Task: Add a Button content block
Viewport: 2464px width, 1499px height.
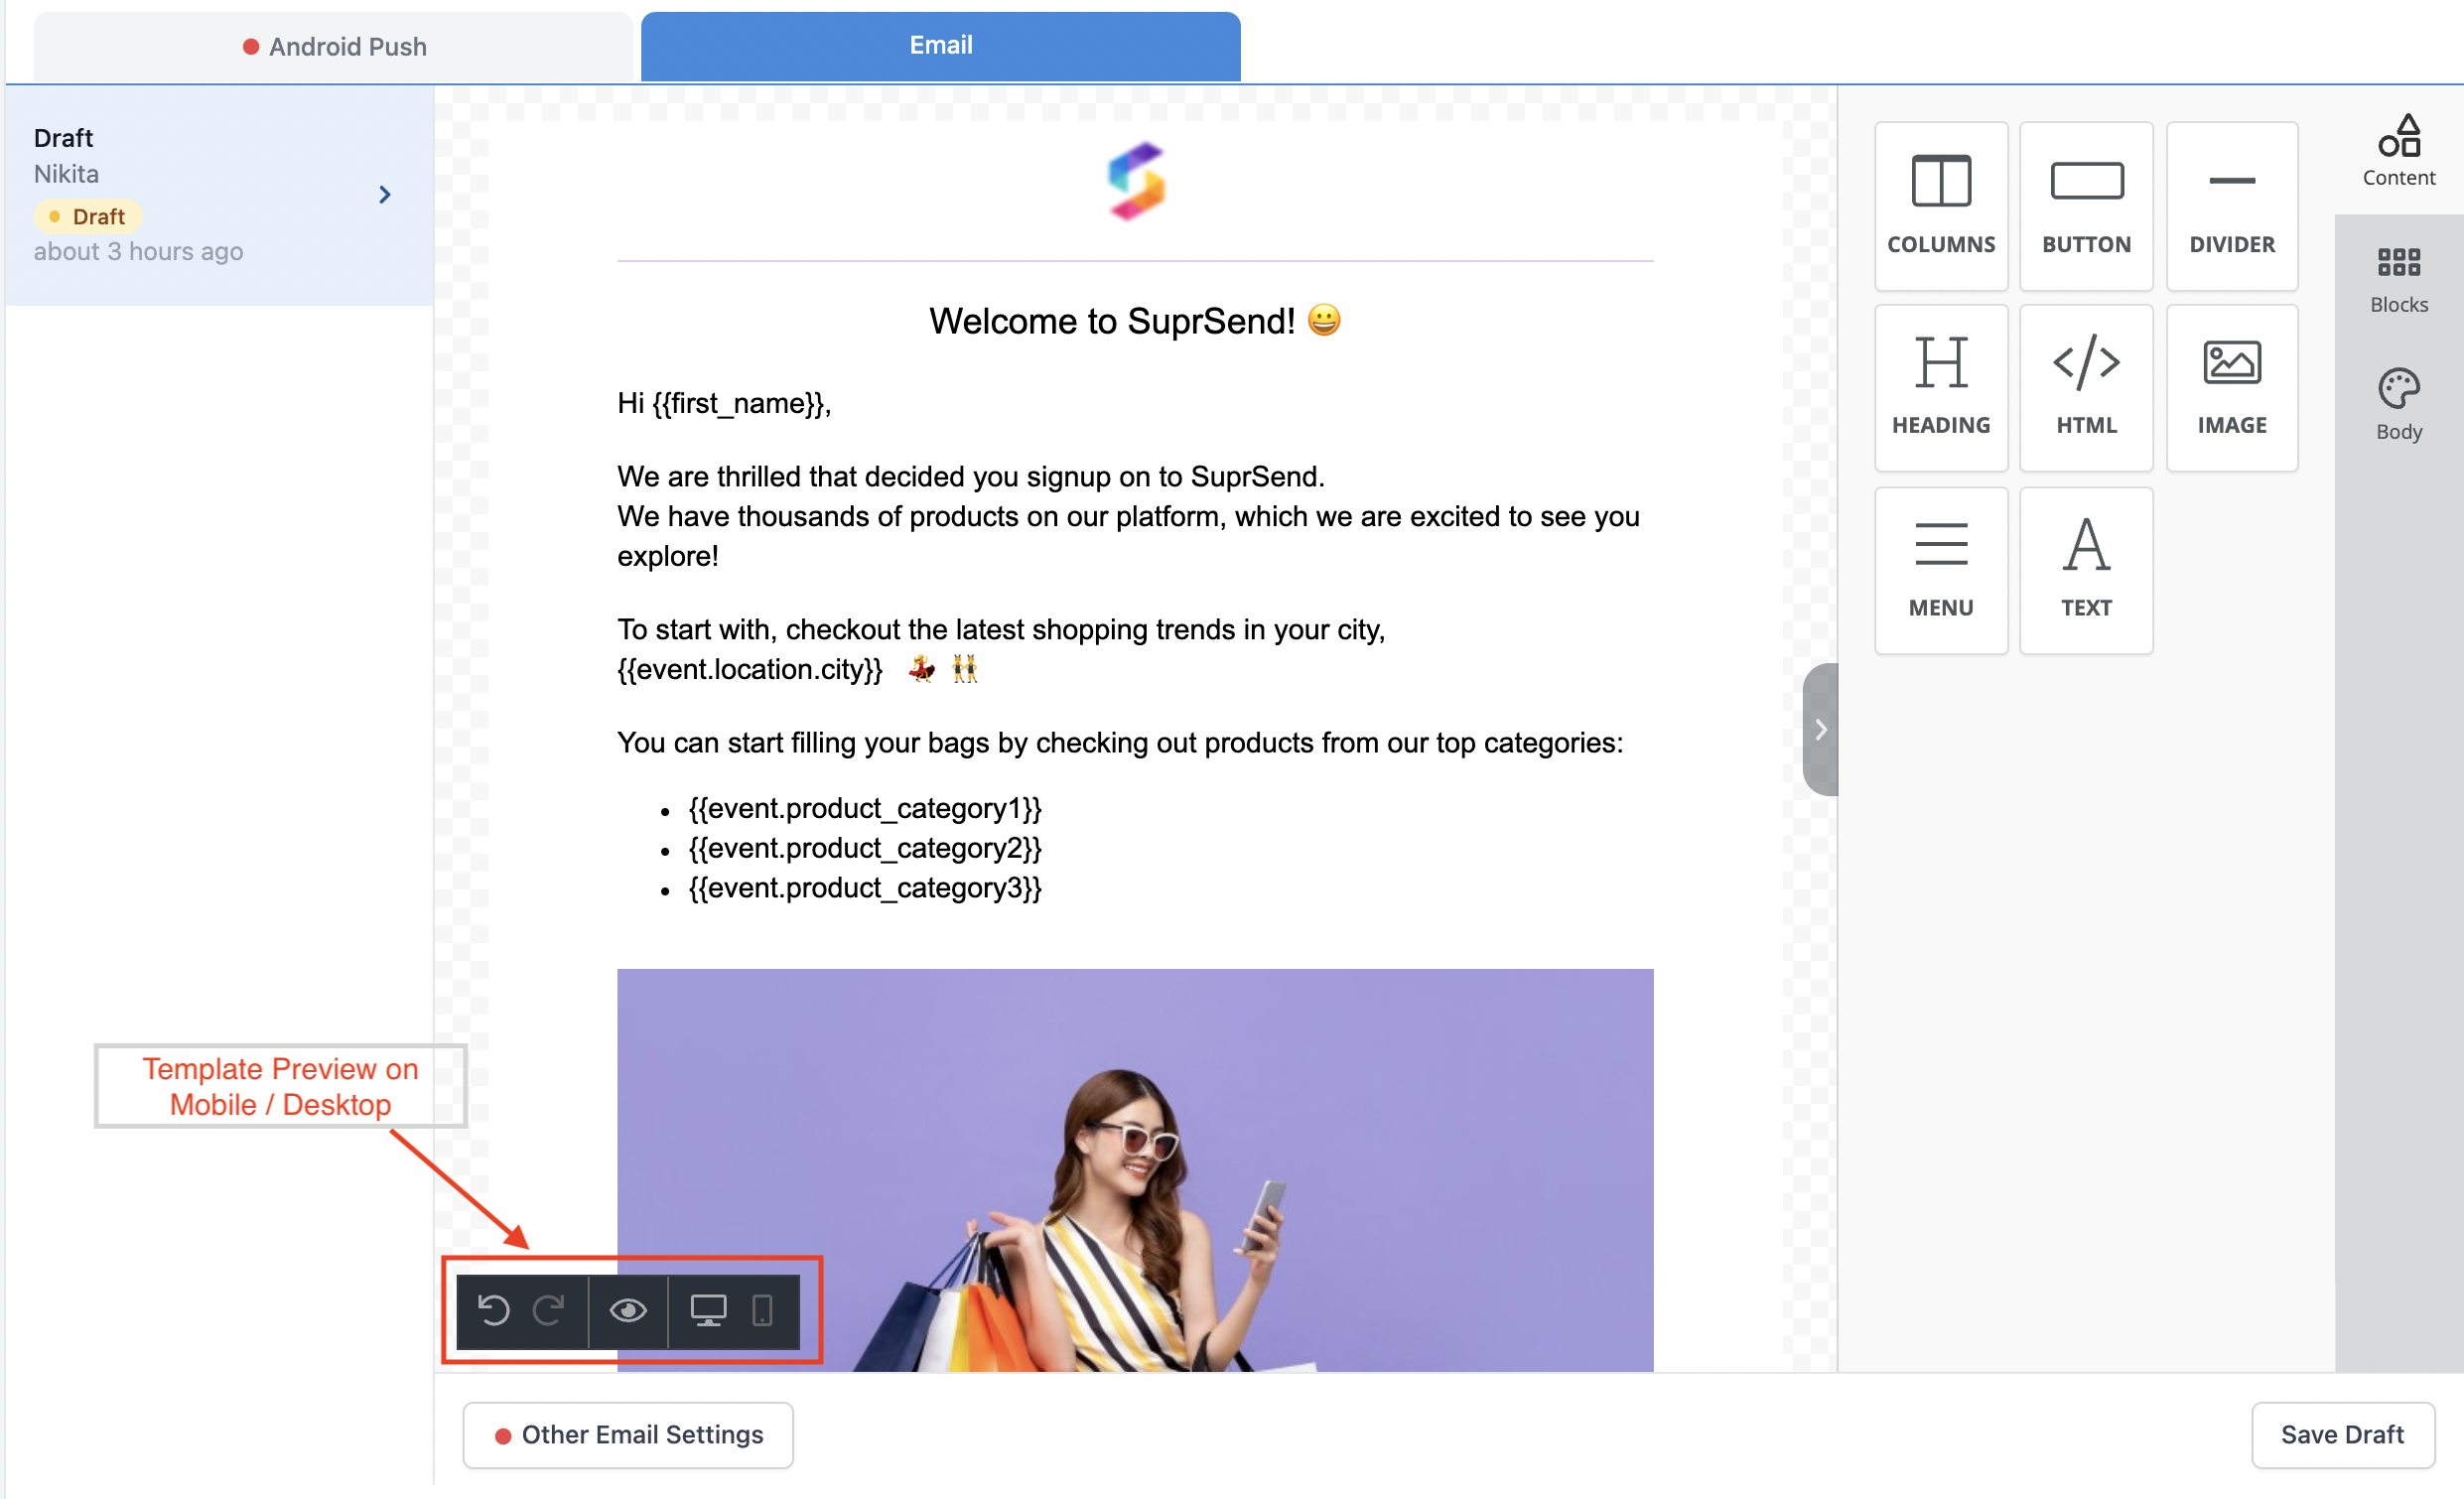Action: 2085,206
